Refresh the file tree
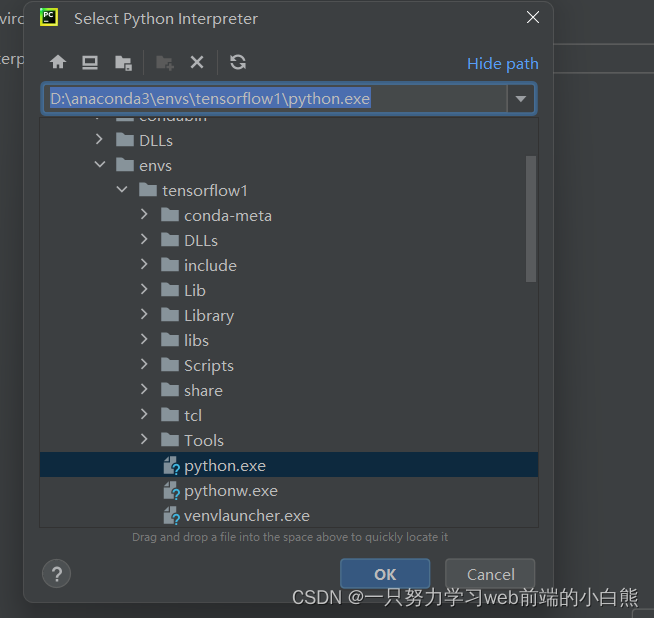 coord(238,63)
